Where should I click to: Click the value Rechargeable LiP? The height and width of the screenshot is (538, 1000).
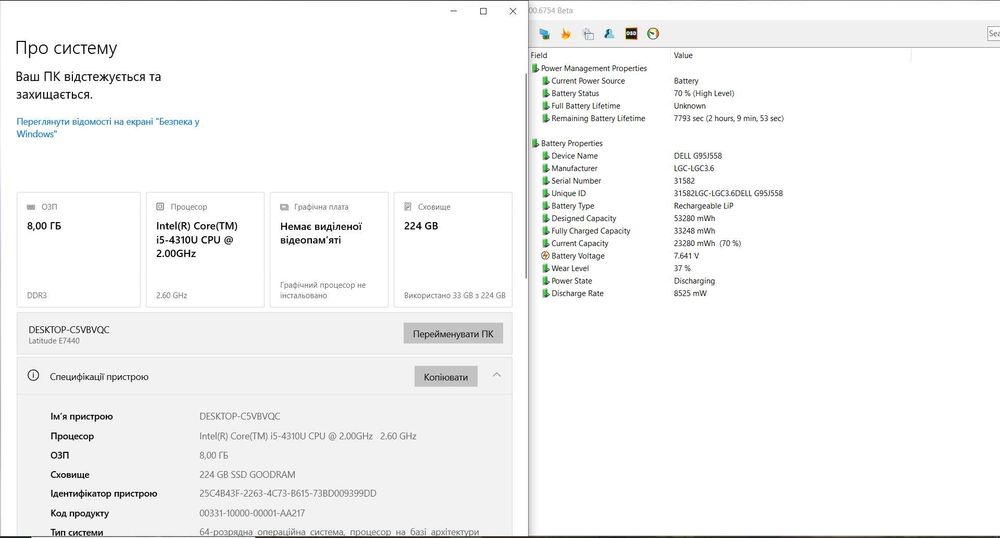coord(703,206)
